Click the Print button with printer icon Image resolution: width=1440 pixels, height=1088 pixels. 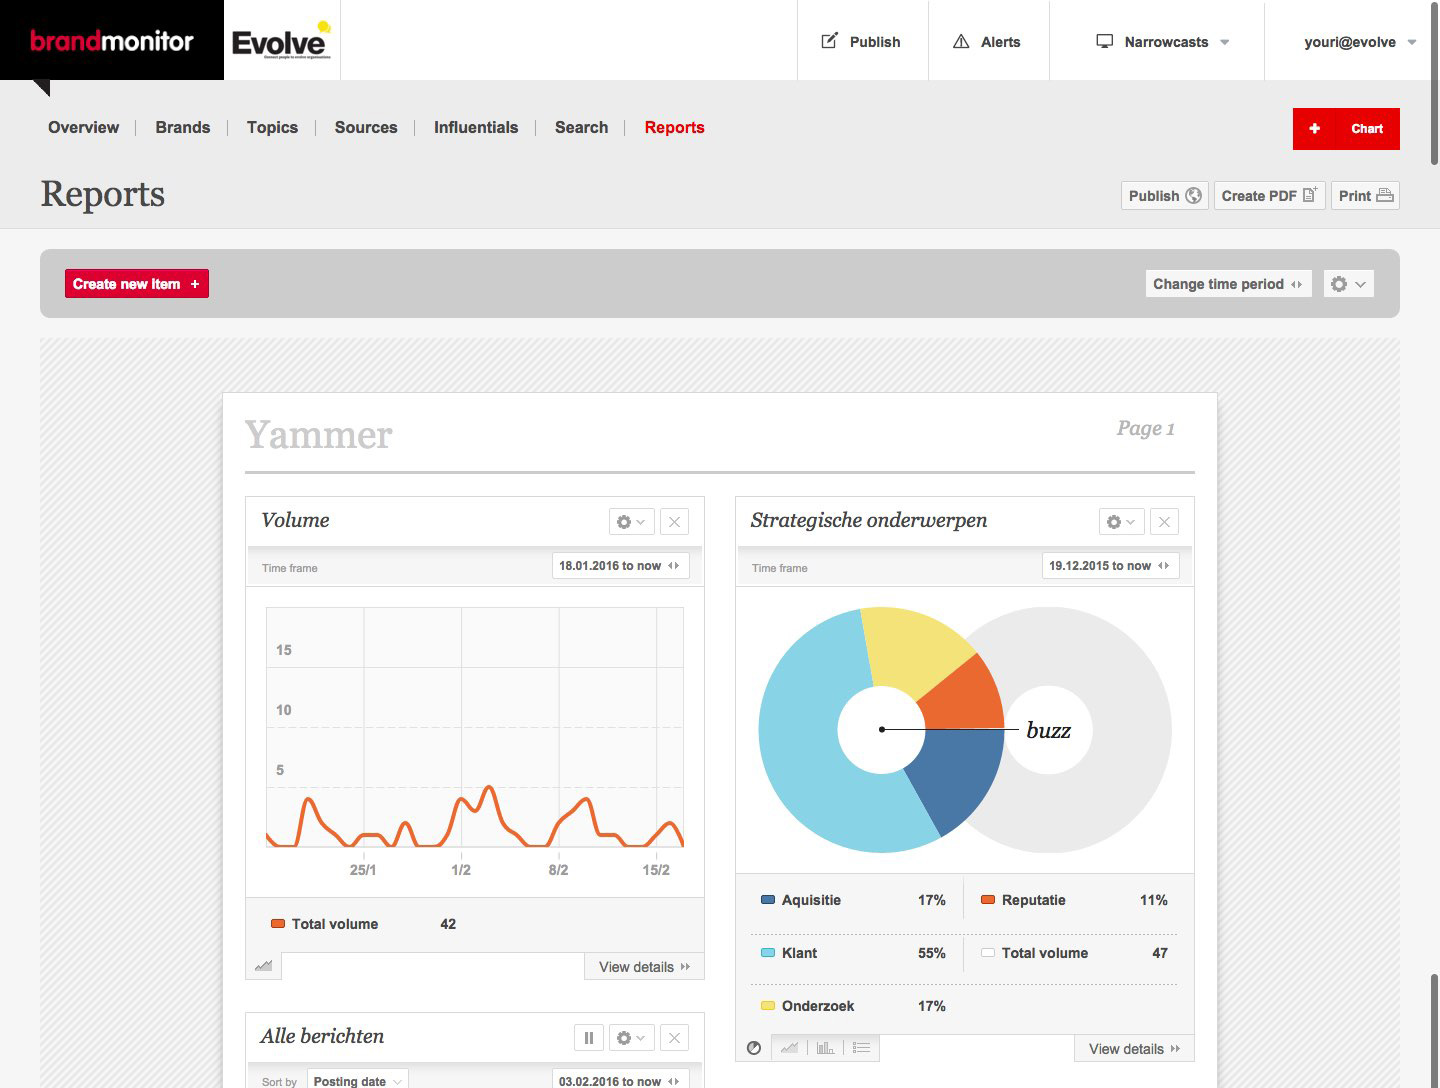coord(1365,196)
